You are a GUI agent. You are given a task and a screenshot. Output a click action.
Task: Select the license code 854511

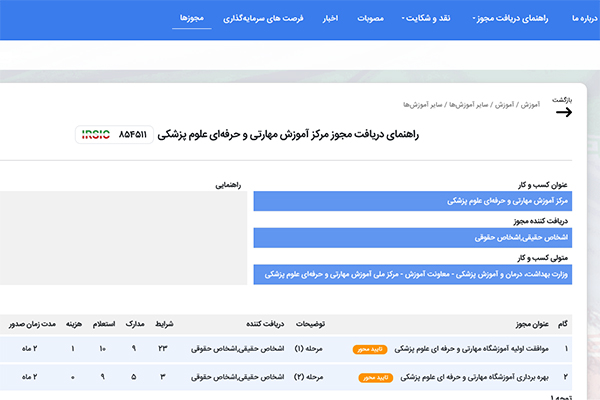coord(133,134)
